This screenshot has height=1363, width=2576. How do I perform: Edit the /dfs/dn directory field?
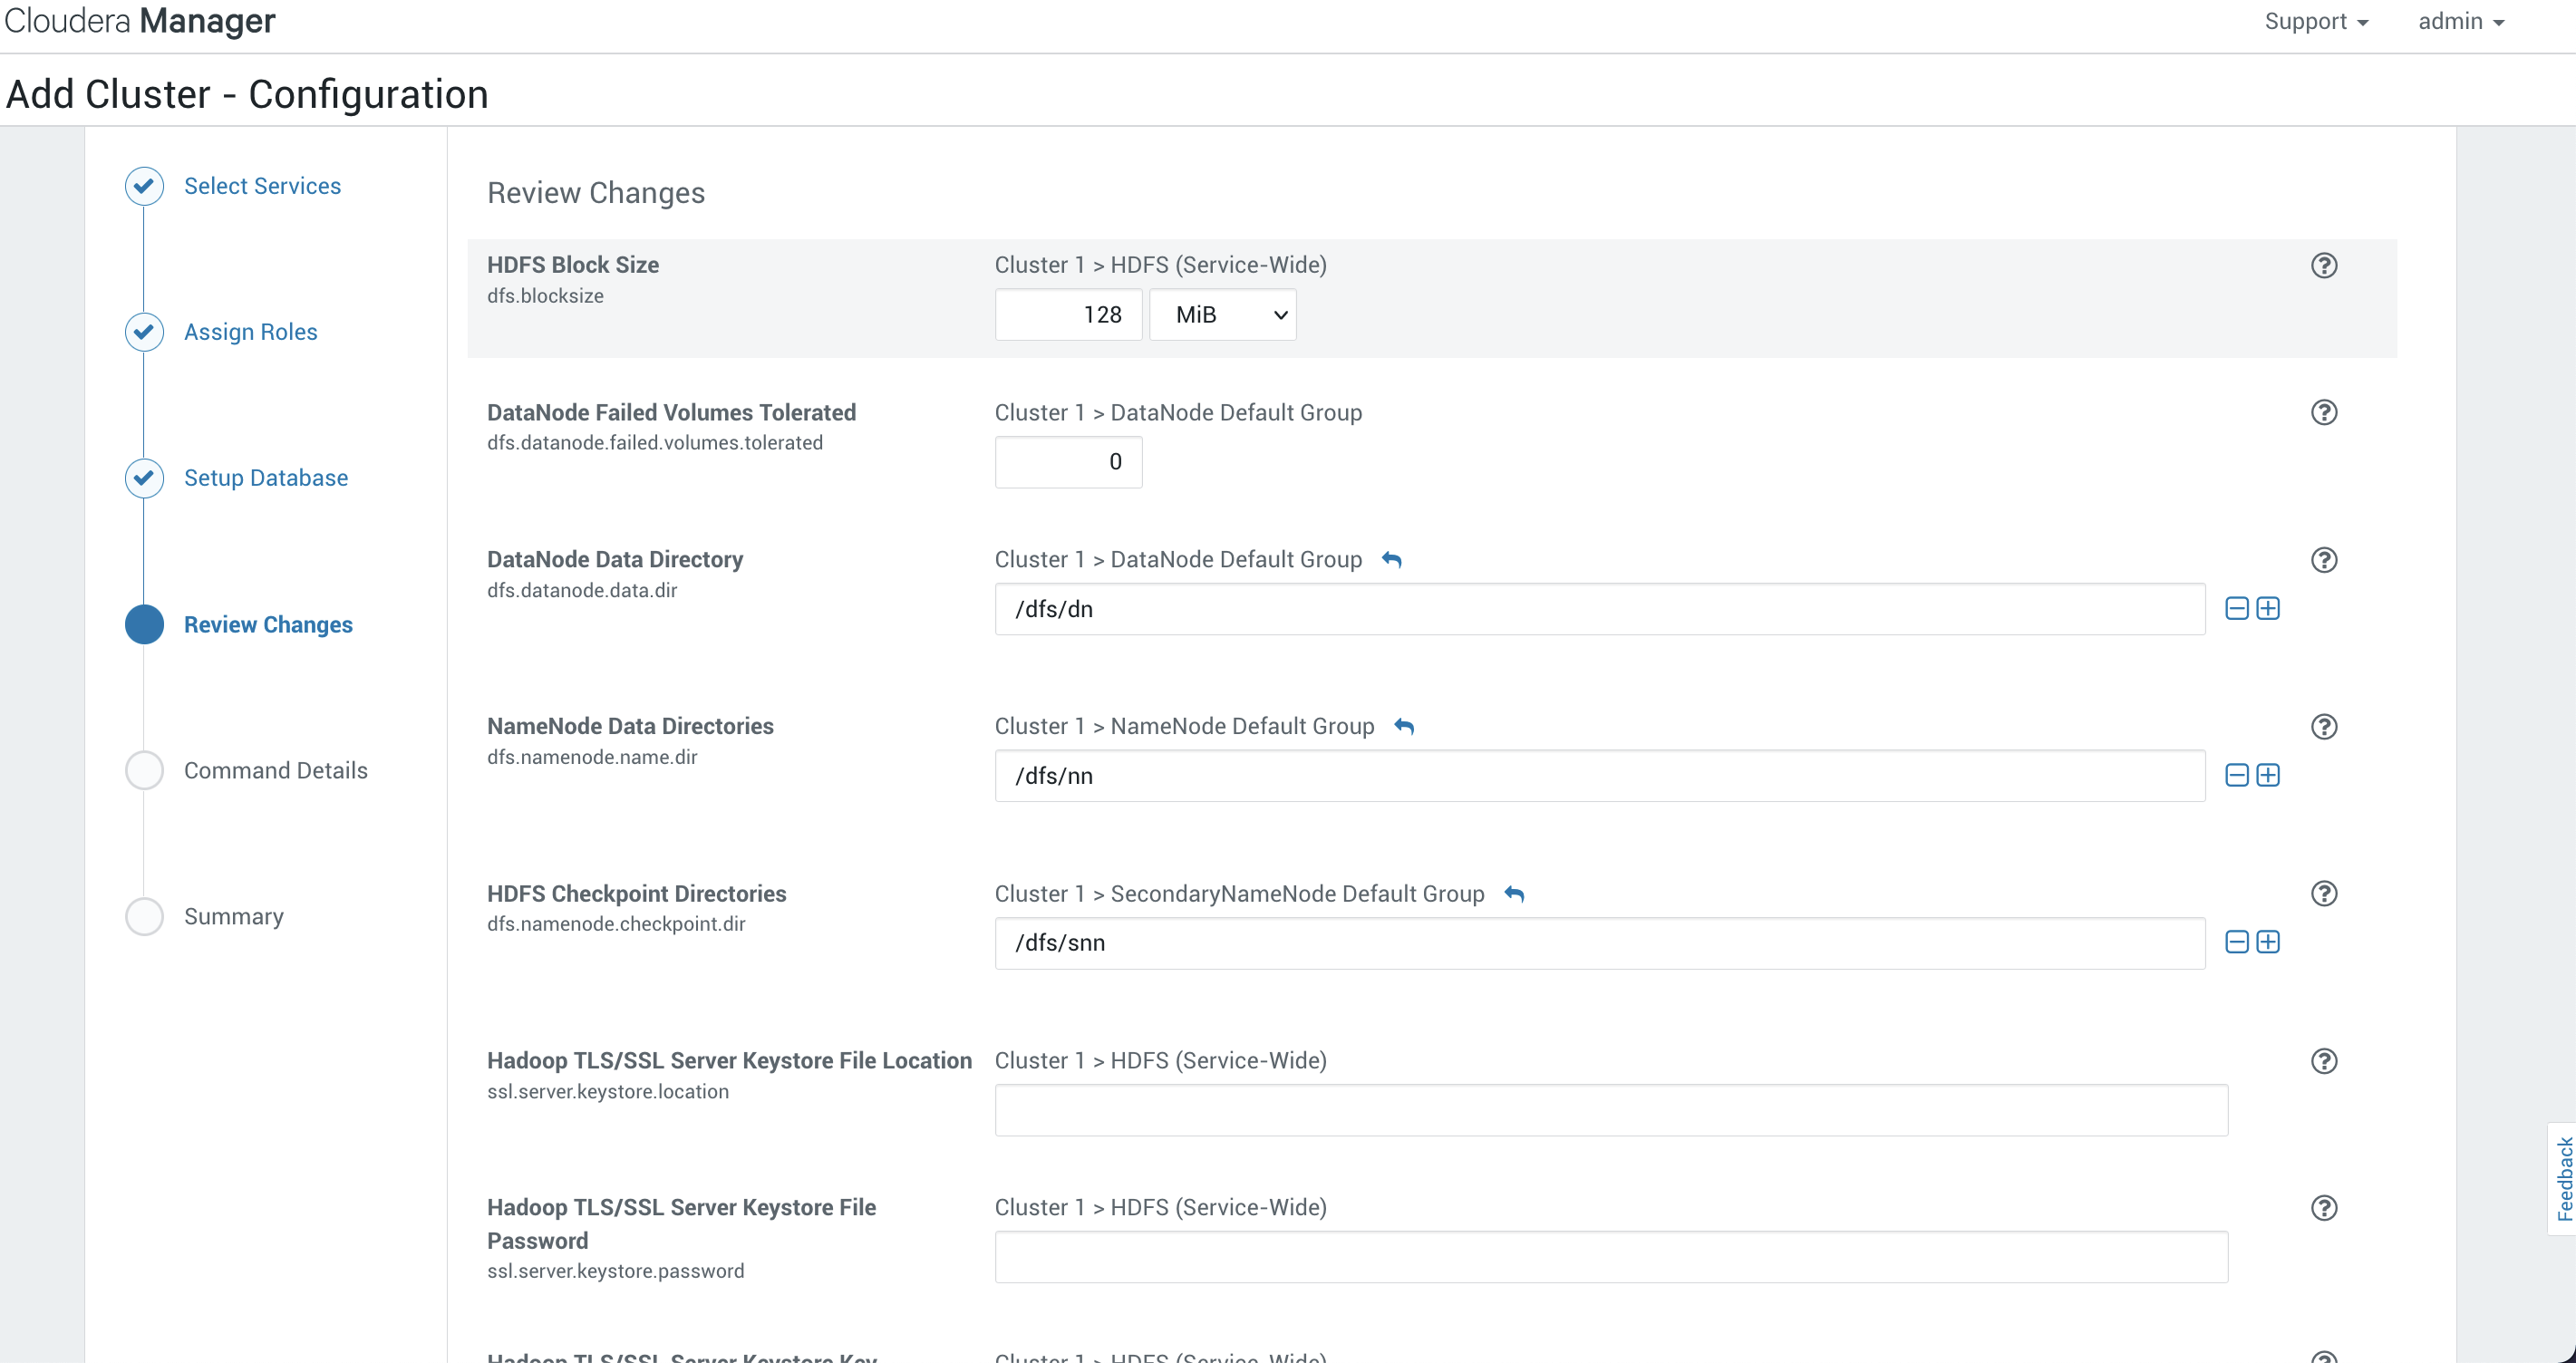coord(1600,609)
